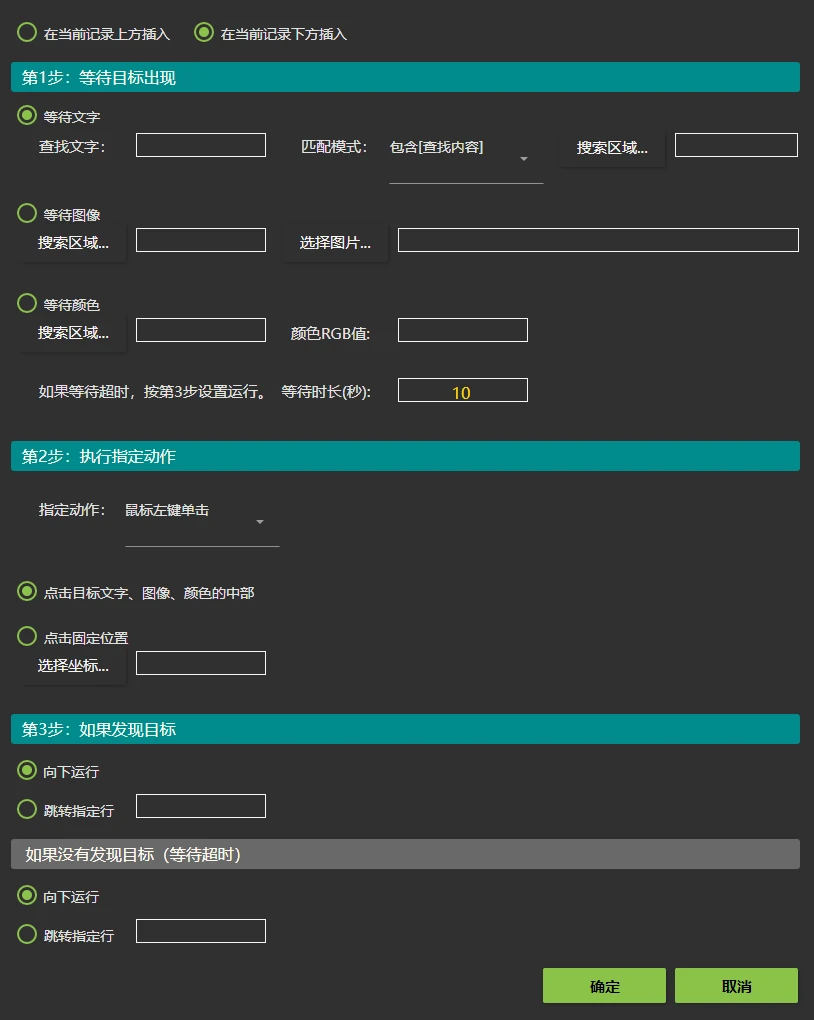The width and height of the screenshot is (814, 1020).
Task: Click 选择坐标... button
Action: click(x=74, y=665)
